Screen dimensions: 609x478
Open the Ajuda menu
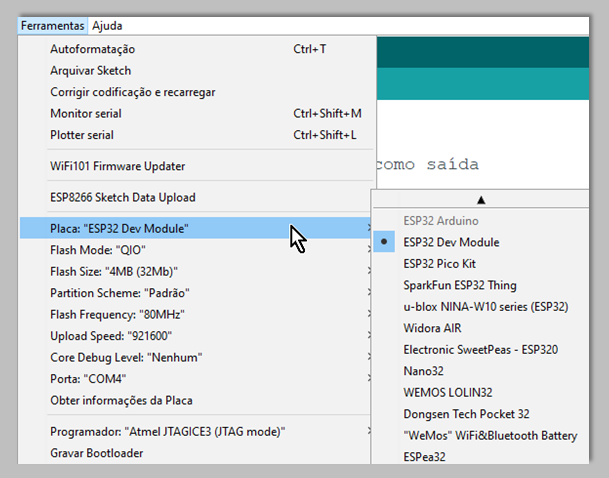[107, 25]
